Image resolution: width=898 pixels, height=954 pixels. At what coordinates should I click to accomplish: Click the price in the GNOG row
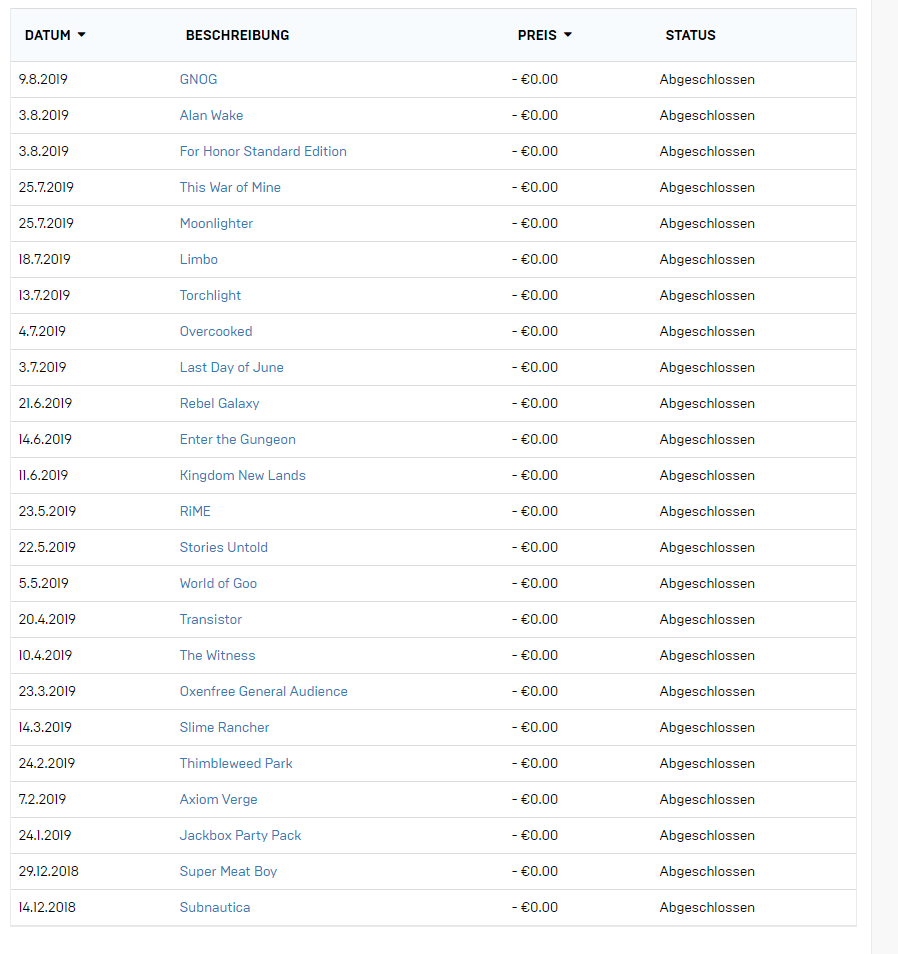coord(535,79)
